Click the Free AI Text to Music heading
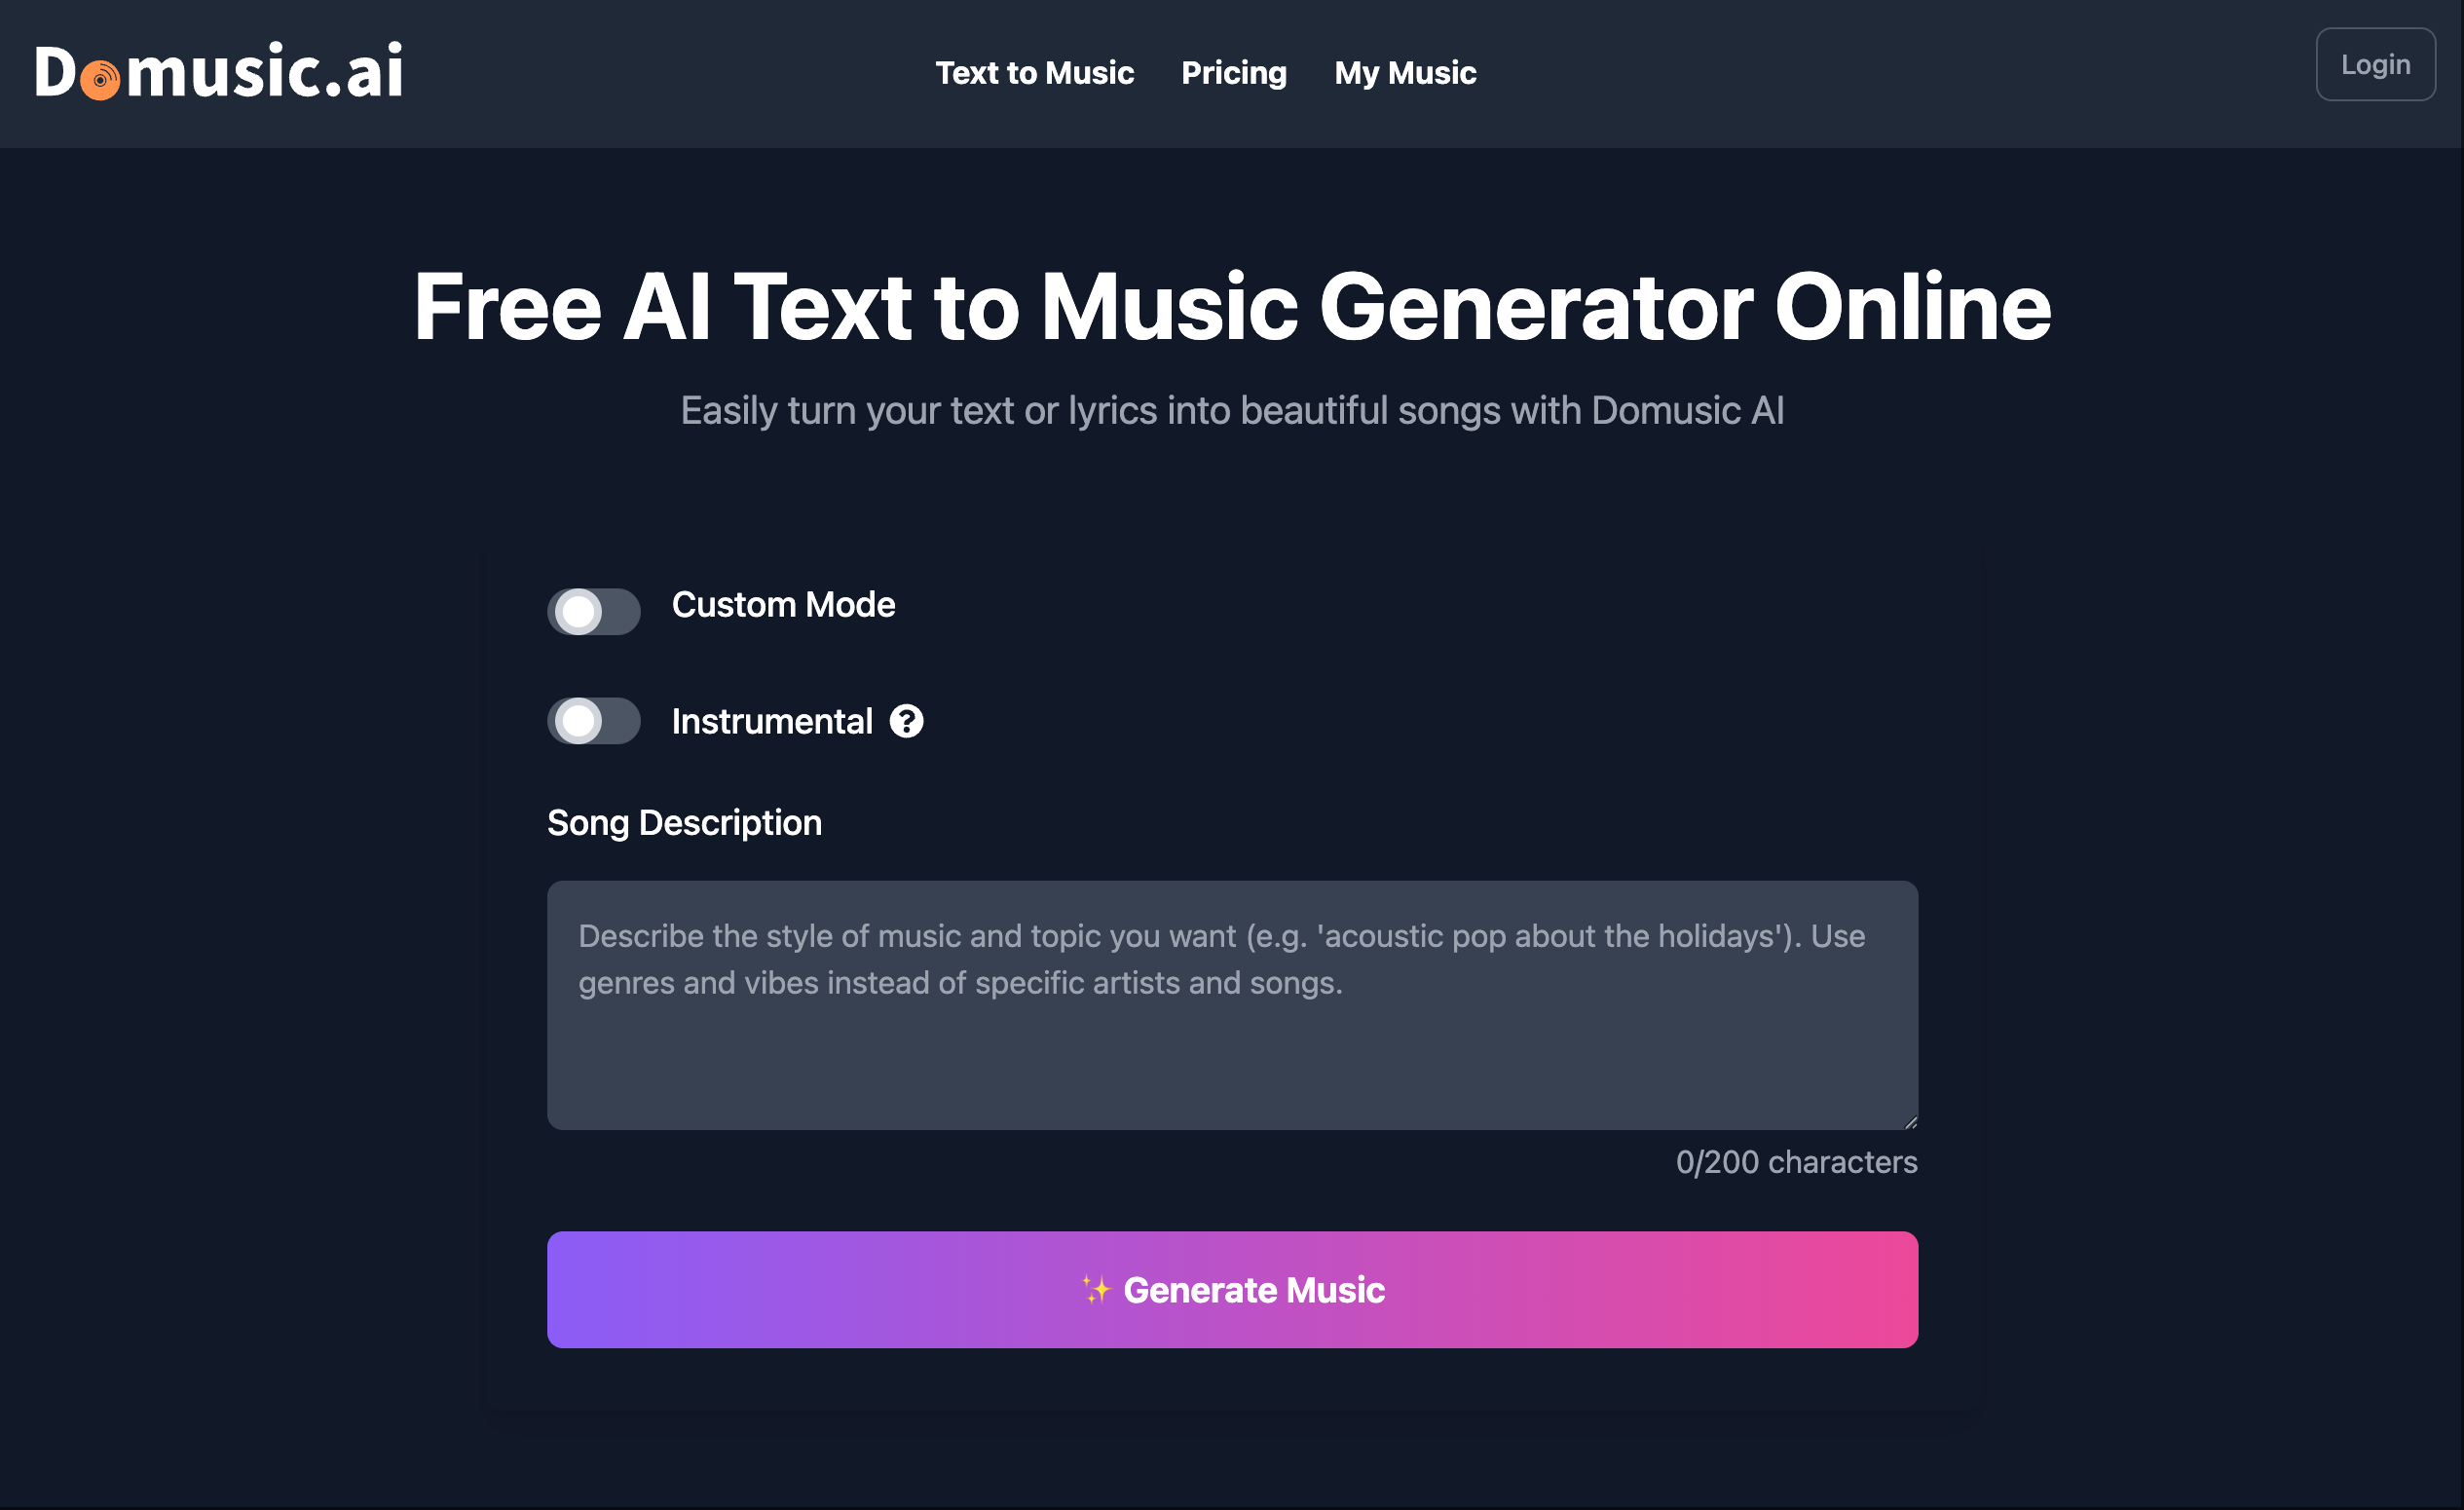 click(1232, 306)
